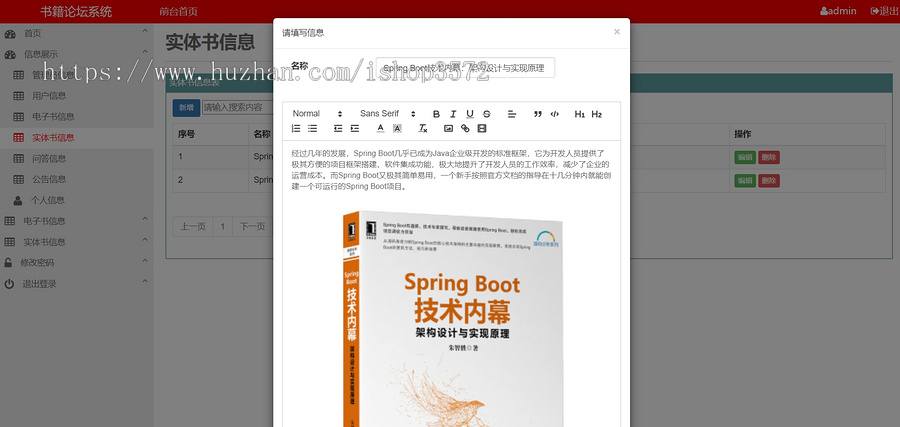Open 用户信息 in the sidebar
The image size is (900, 427).
[49, 96]
